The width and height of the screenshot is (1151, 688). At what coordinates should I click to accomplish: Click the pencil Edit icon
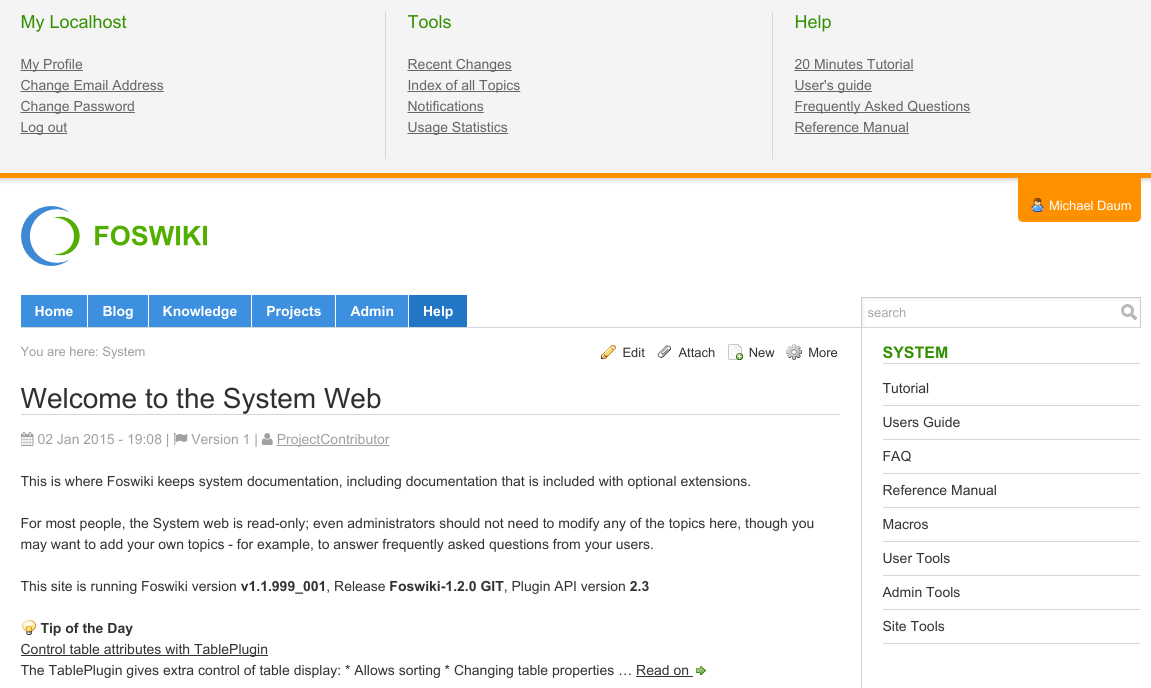(x=608, y=352)
